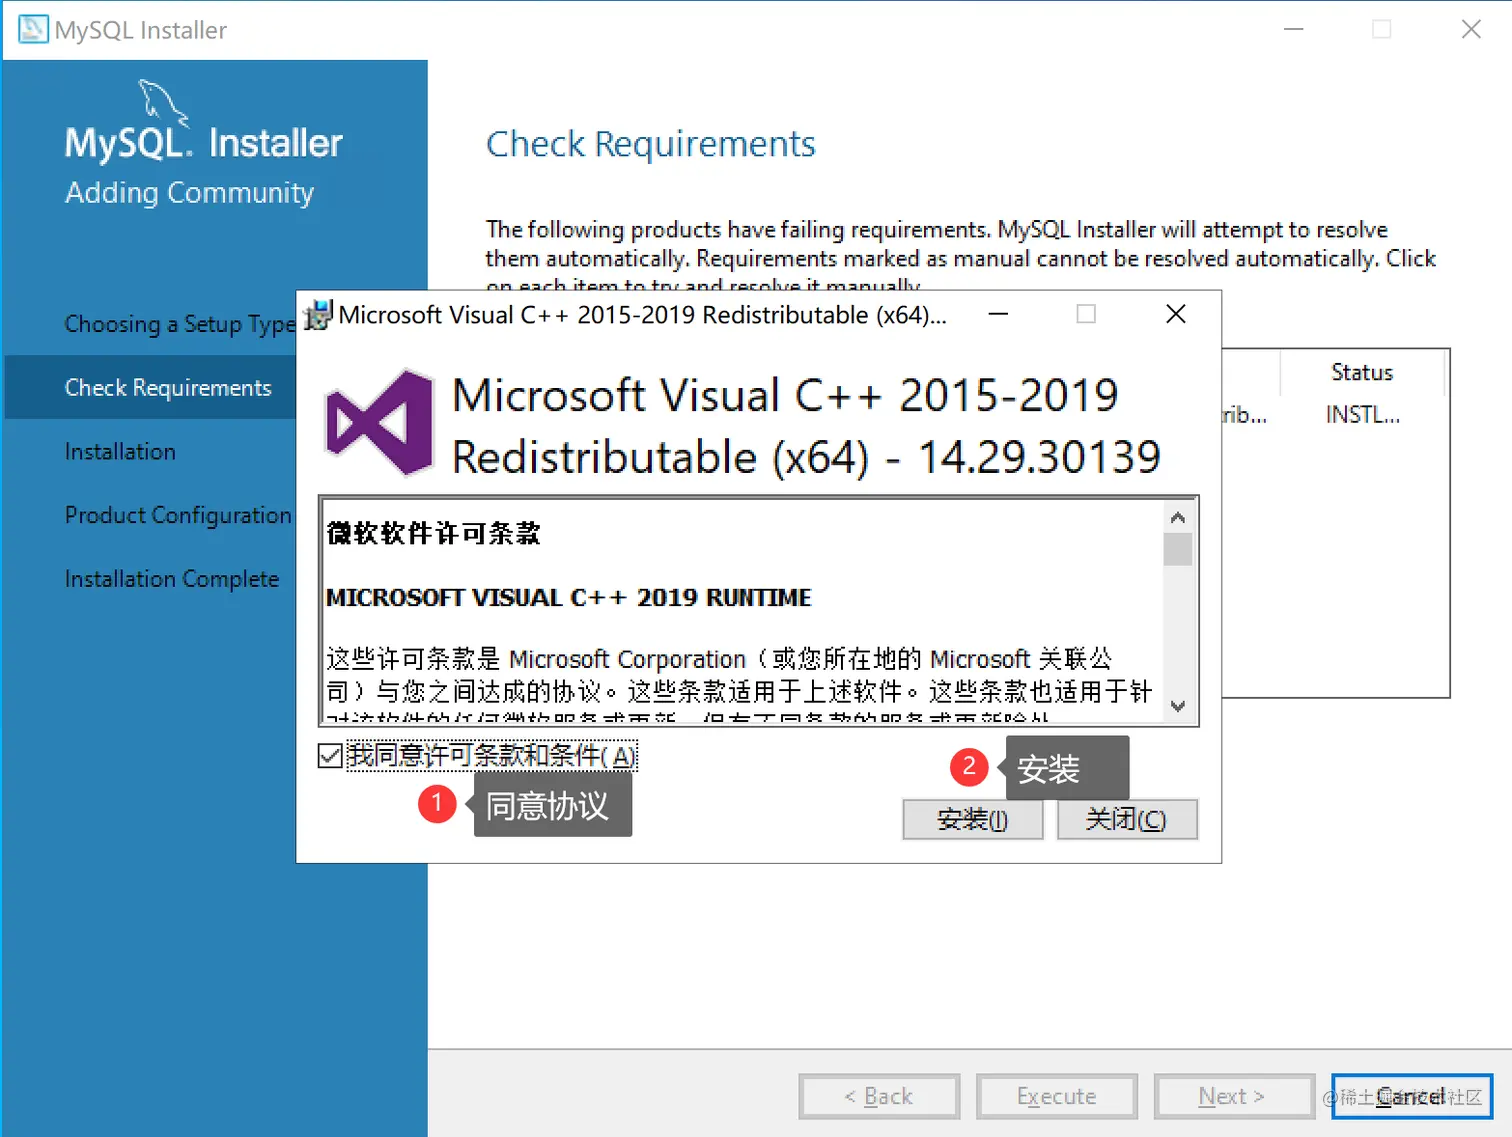Click the Check Requirements page heading
Screen dimensions: 1512x1137
(x=651, y=145)
